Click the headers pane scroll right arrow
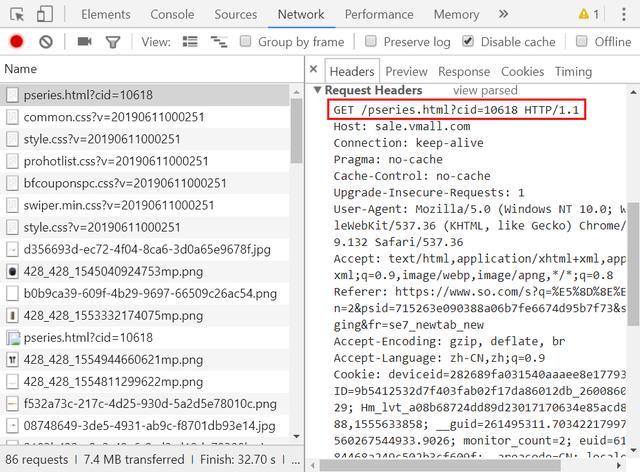The width and height of the screenshot is (640, 472). click(x=619, y=465)
